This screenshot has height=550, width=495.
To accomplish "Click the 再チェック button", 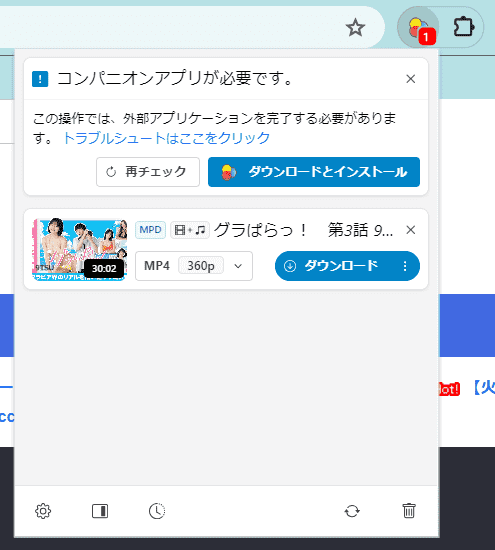I will point(148,172).
